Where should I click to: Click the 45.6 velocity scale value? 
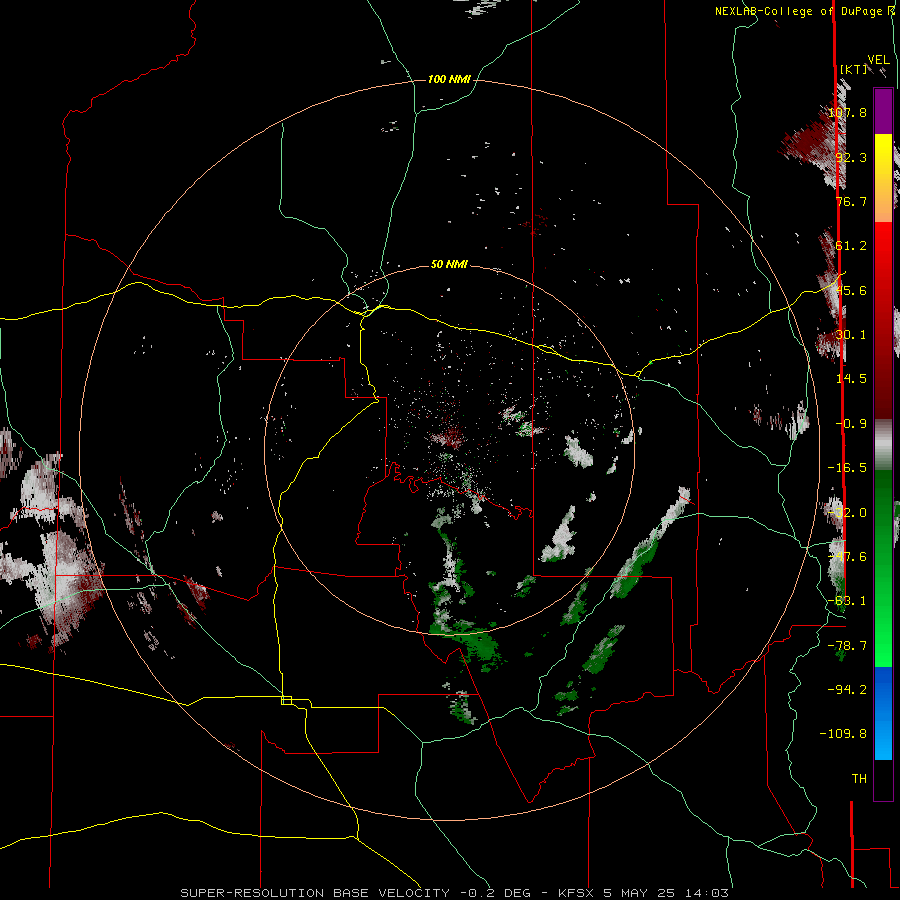coord(851,290)
